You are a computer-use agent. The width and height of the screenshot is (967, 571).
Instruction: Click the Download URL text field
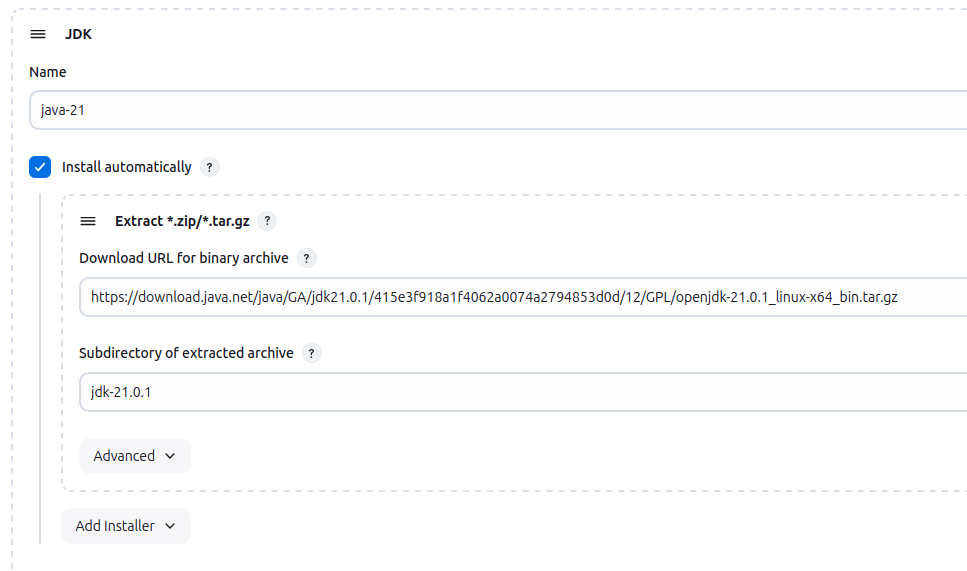(x=520, y=297)
